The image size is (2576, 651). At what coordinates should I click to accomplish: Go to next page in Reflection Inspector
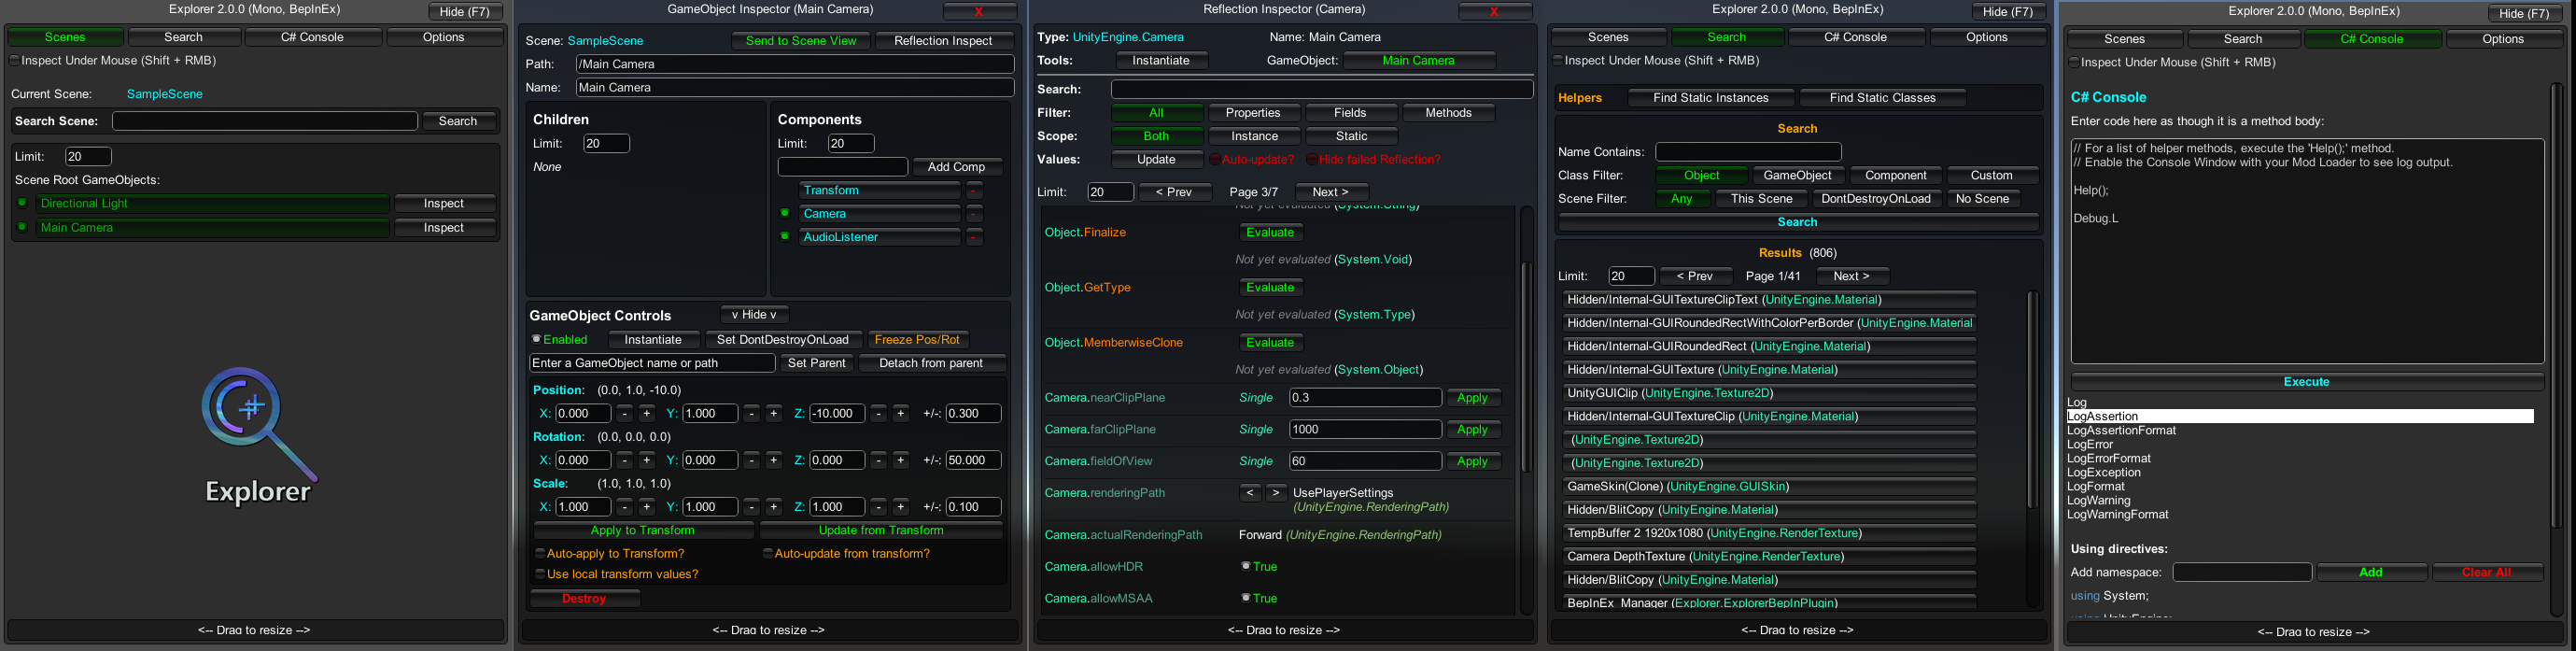(x=1331, y=192)
